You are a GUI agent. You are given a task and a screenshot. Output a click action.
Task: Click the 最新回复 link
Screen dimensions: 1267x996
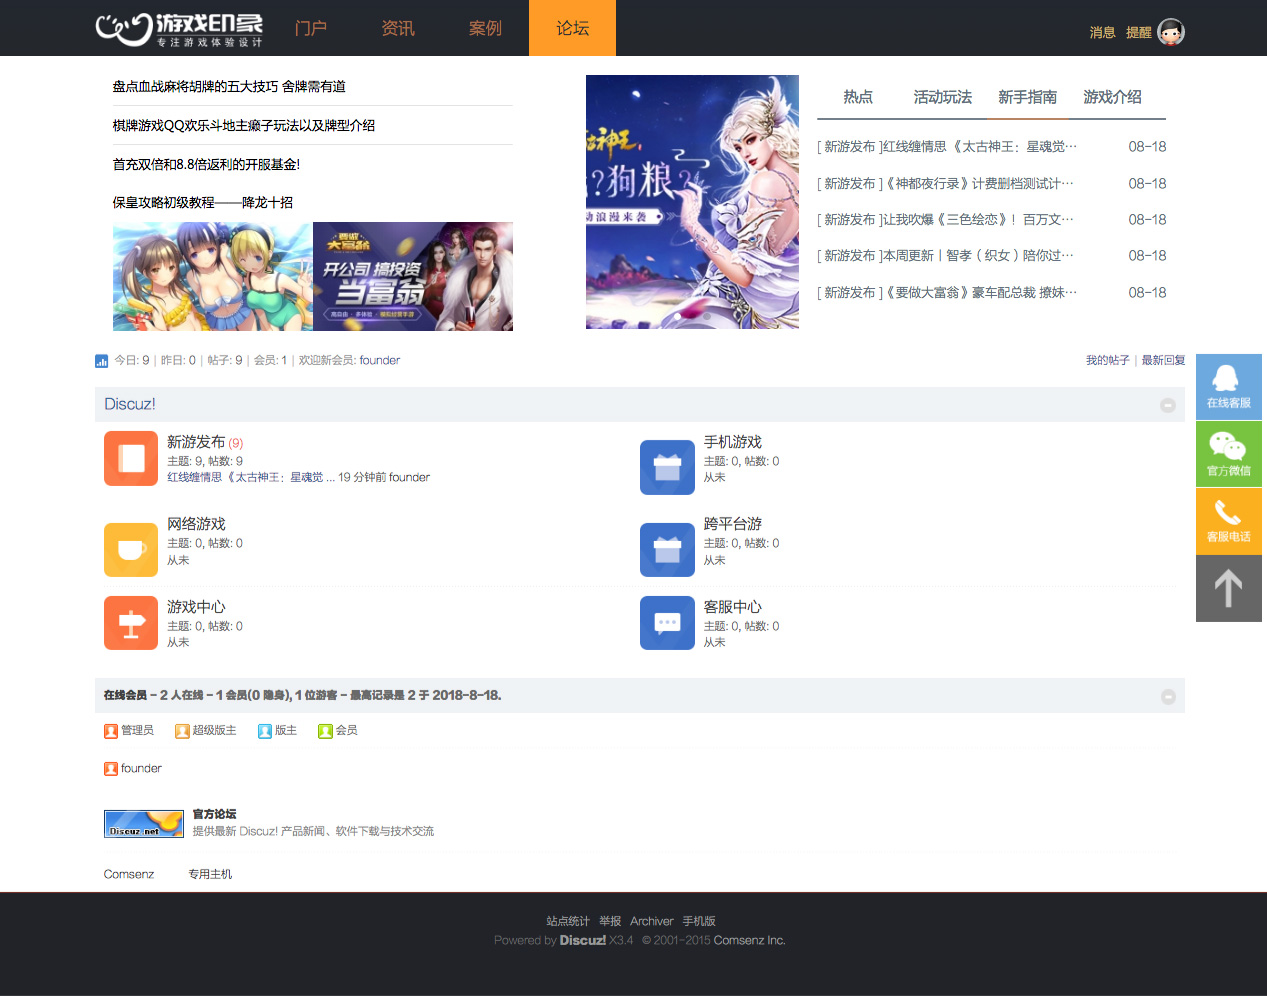coord(1163,360)
